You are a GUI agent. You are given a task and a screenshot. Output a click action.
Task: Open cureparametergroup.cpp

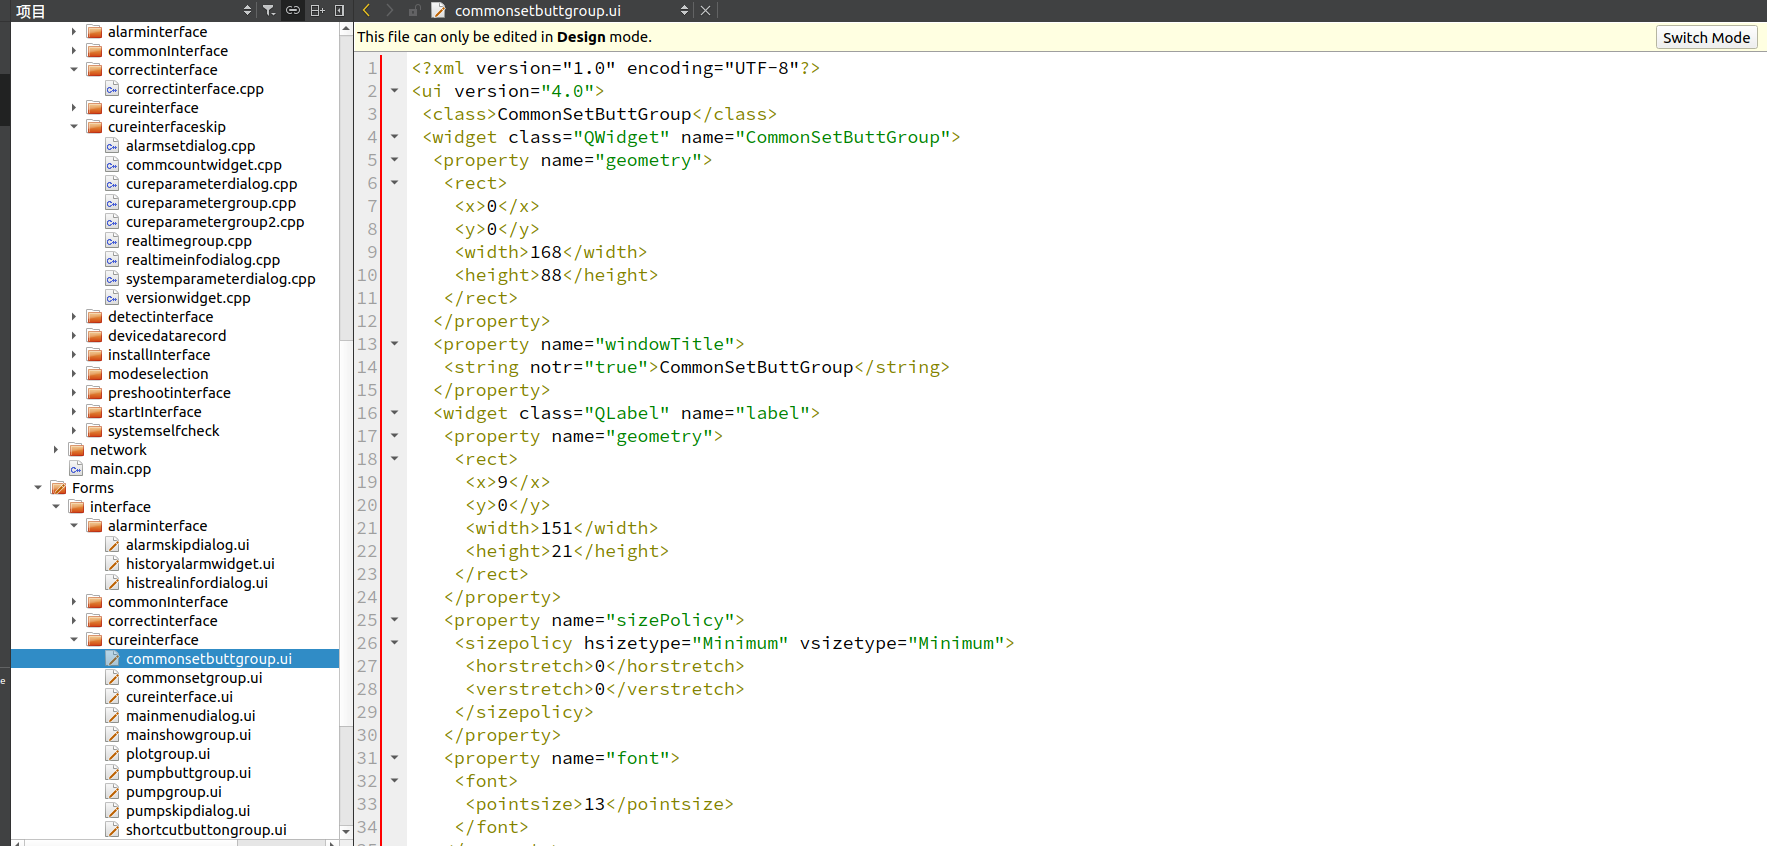(211, 203)
